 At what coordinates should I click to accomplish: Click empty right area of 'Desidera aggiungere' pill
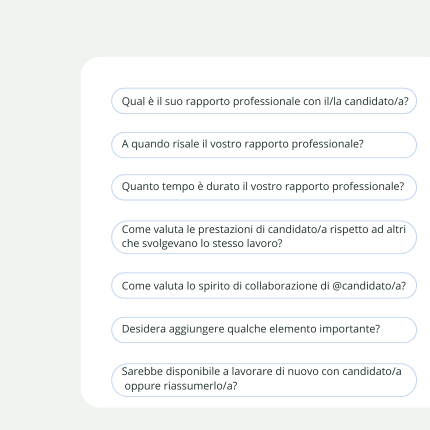(397, 330)
